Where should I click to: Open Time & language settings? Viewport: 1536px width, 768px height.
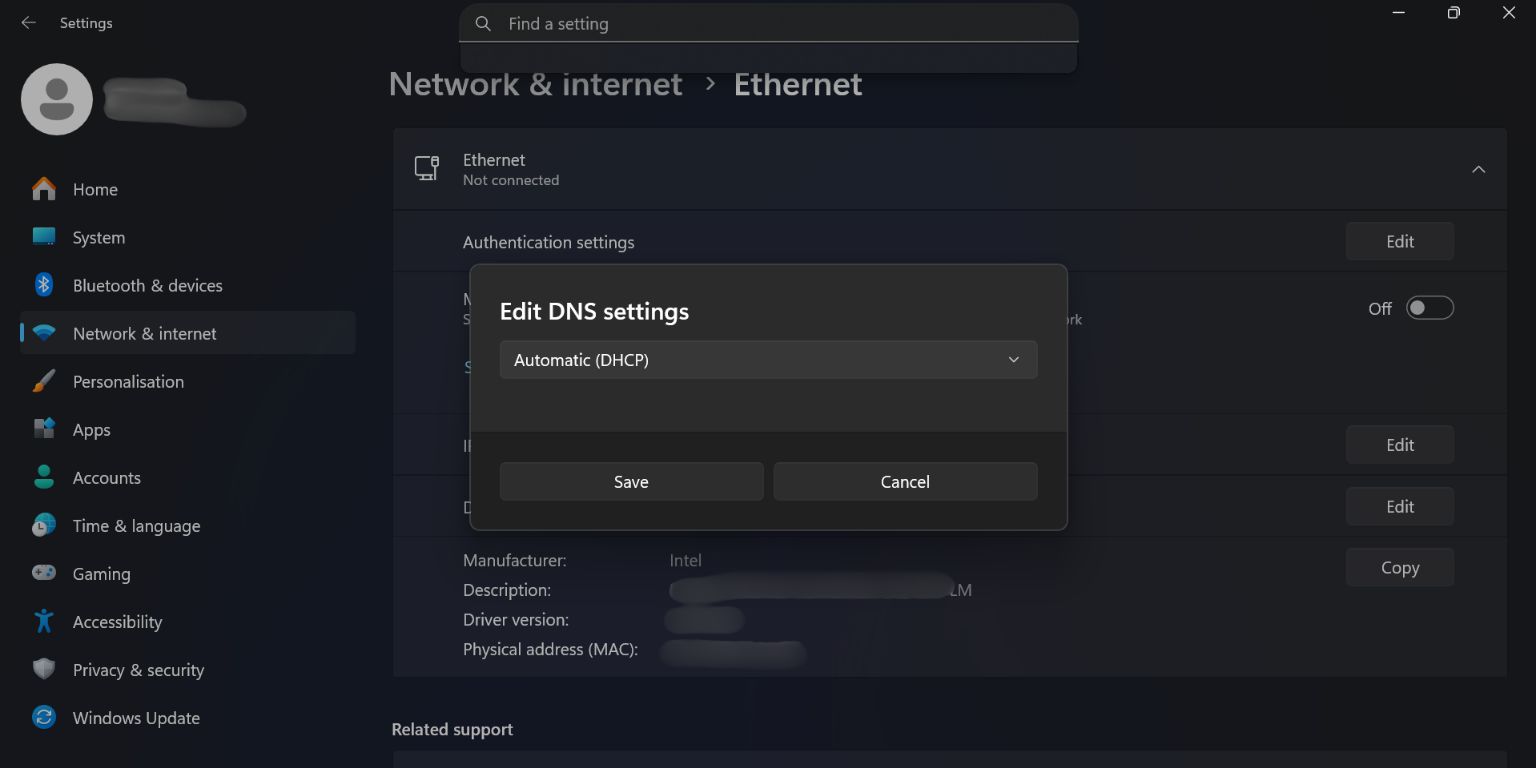pos(44,525)
